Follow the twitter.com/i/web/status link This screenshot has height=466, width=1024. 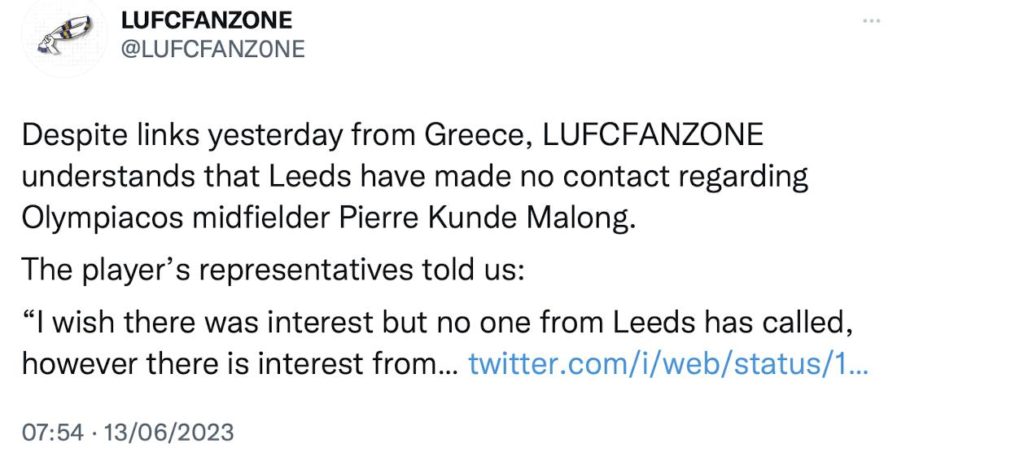pos(668,364)
